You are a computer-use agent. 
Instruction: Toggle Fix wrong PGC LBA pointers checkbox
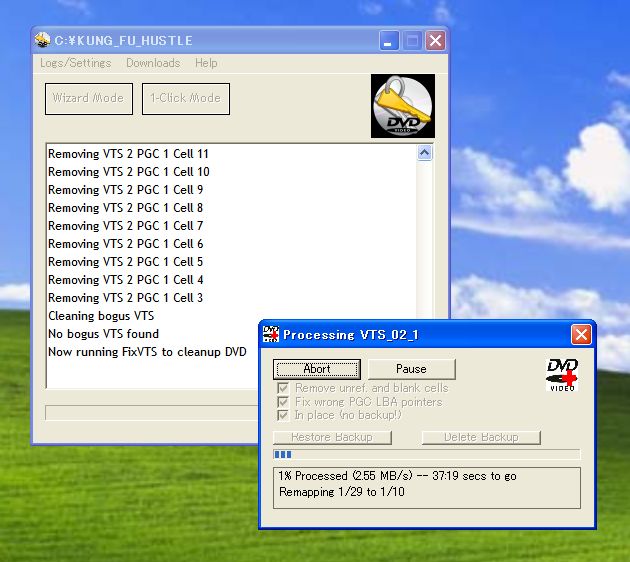(x=283, y=402)
